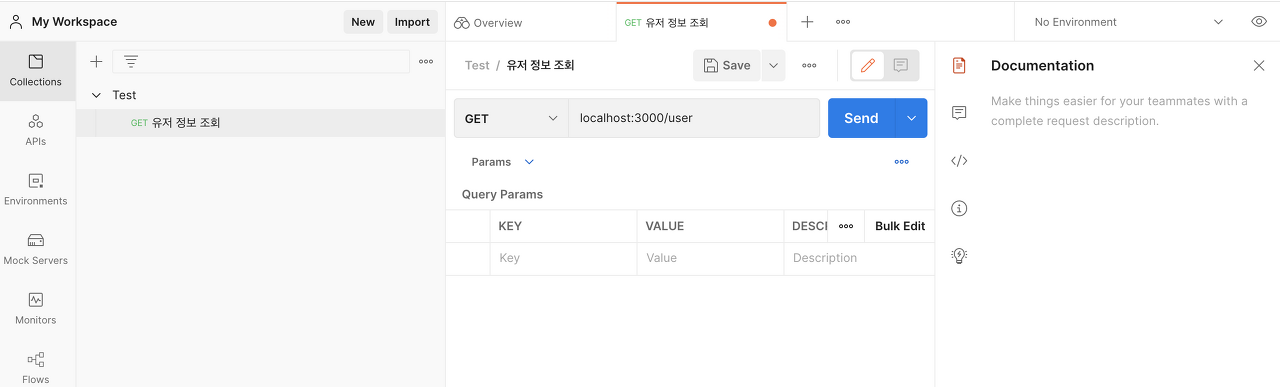Open tab bar more options ellipsis
This screenshot has width=1280, height=387.
[x=843, y=22]
